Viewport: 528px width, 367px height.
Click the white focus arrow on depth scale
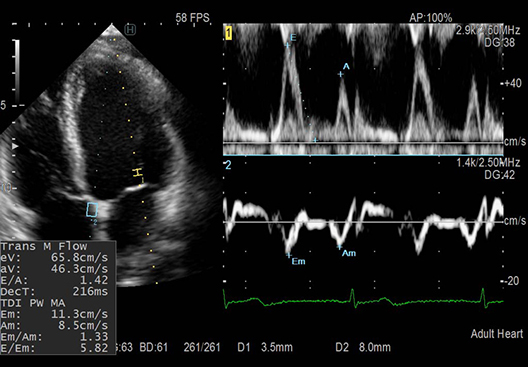point(15,146)
